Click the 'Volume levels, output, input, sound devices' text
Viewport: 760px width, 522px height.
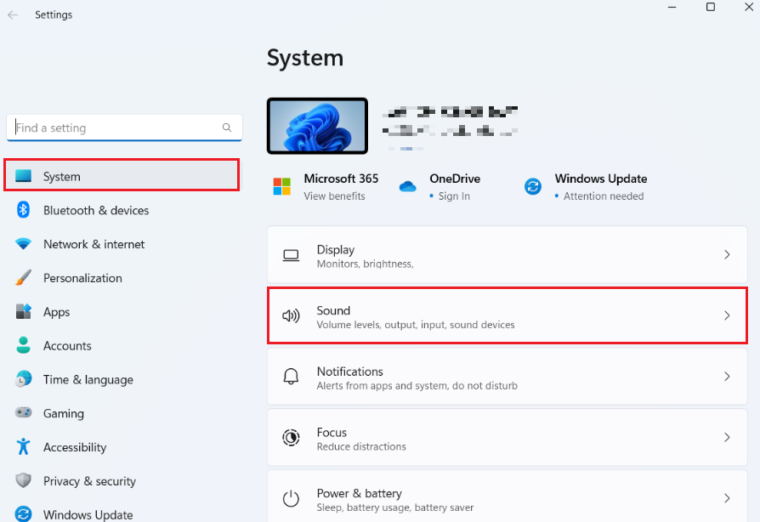[x=416, y=325]
